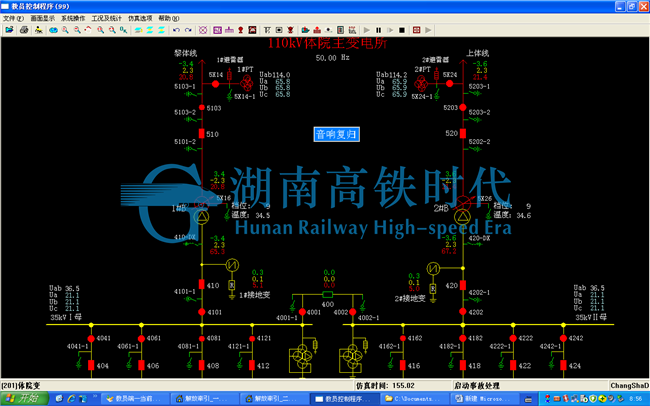Image resolution: width=650 pixels, height=406 pixels.
Task: Click the blue eye overview toolbar icon
Action: coord(53,30)
